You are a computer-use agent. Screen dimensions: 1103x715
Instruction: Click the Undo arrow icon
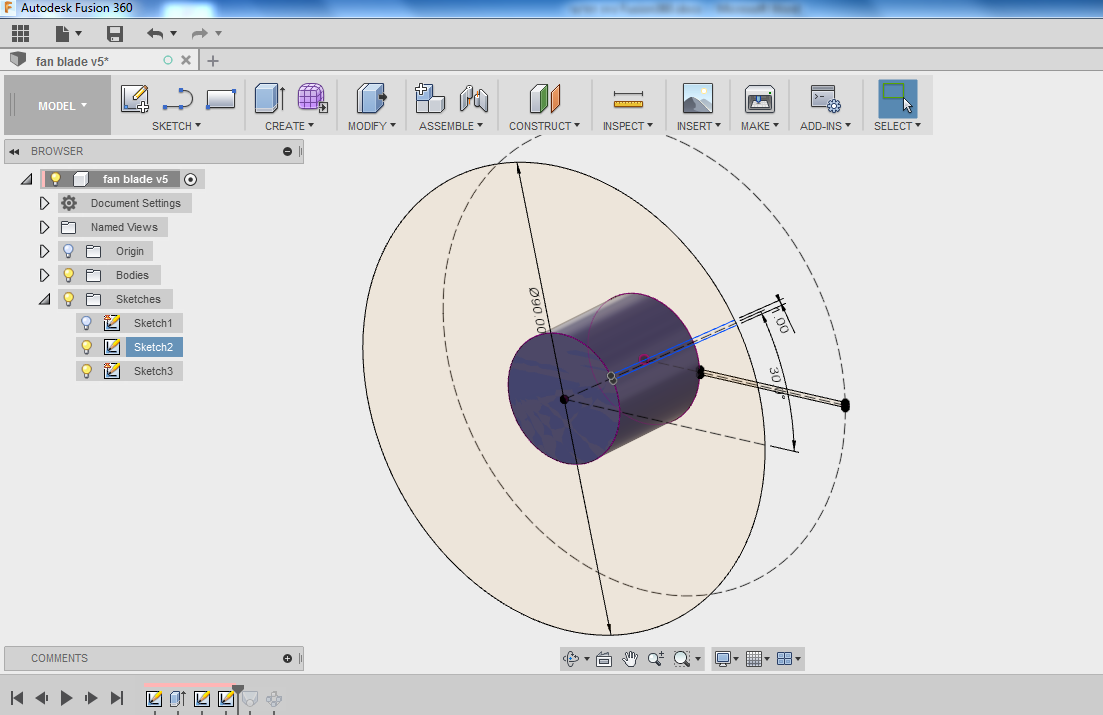point(155,33)
